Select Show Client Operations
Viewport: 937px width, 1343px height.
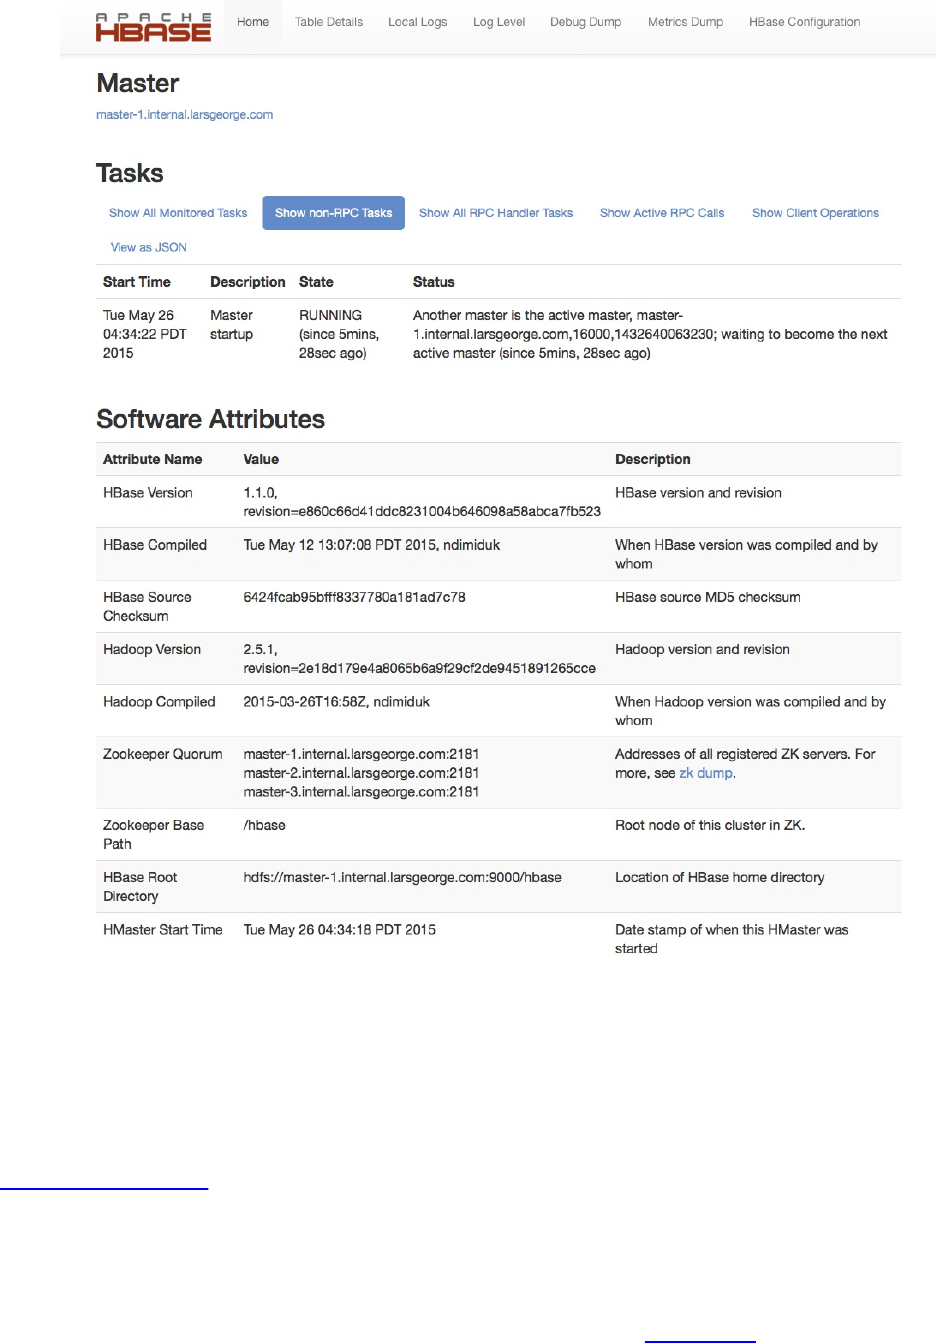point(816,213)
